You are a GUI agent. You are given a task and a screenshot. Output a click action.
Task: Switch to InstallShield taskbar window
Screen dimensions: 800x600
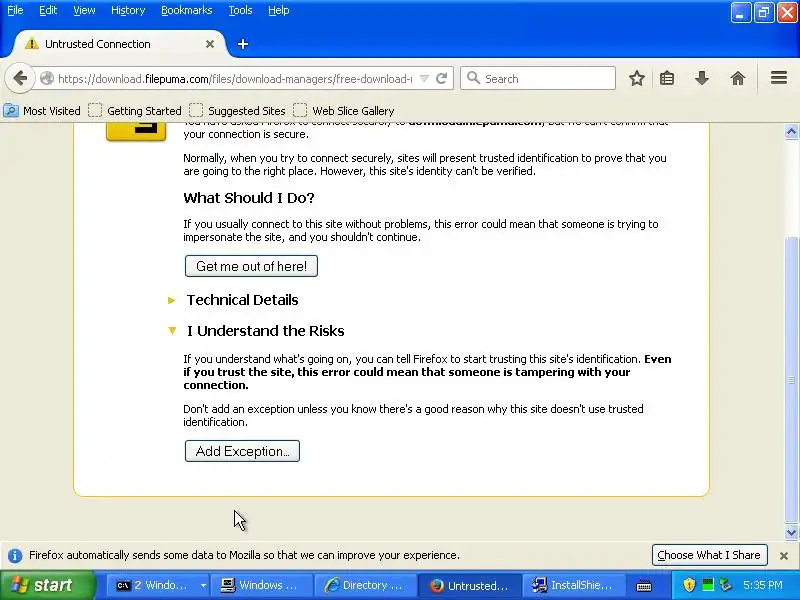click(573, 585)
